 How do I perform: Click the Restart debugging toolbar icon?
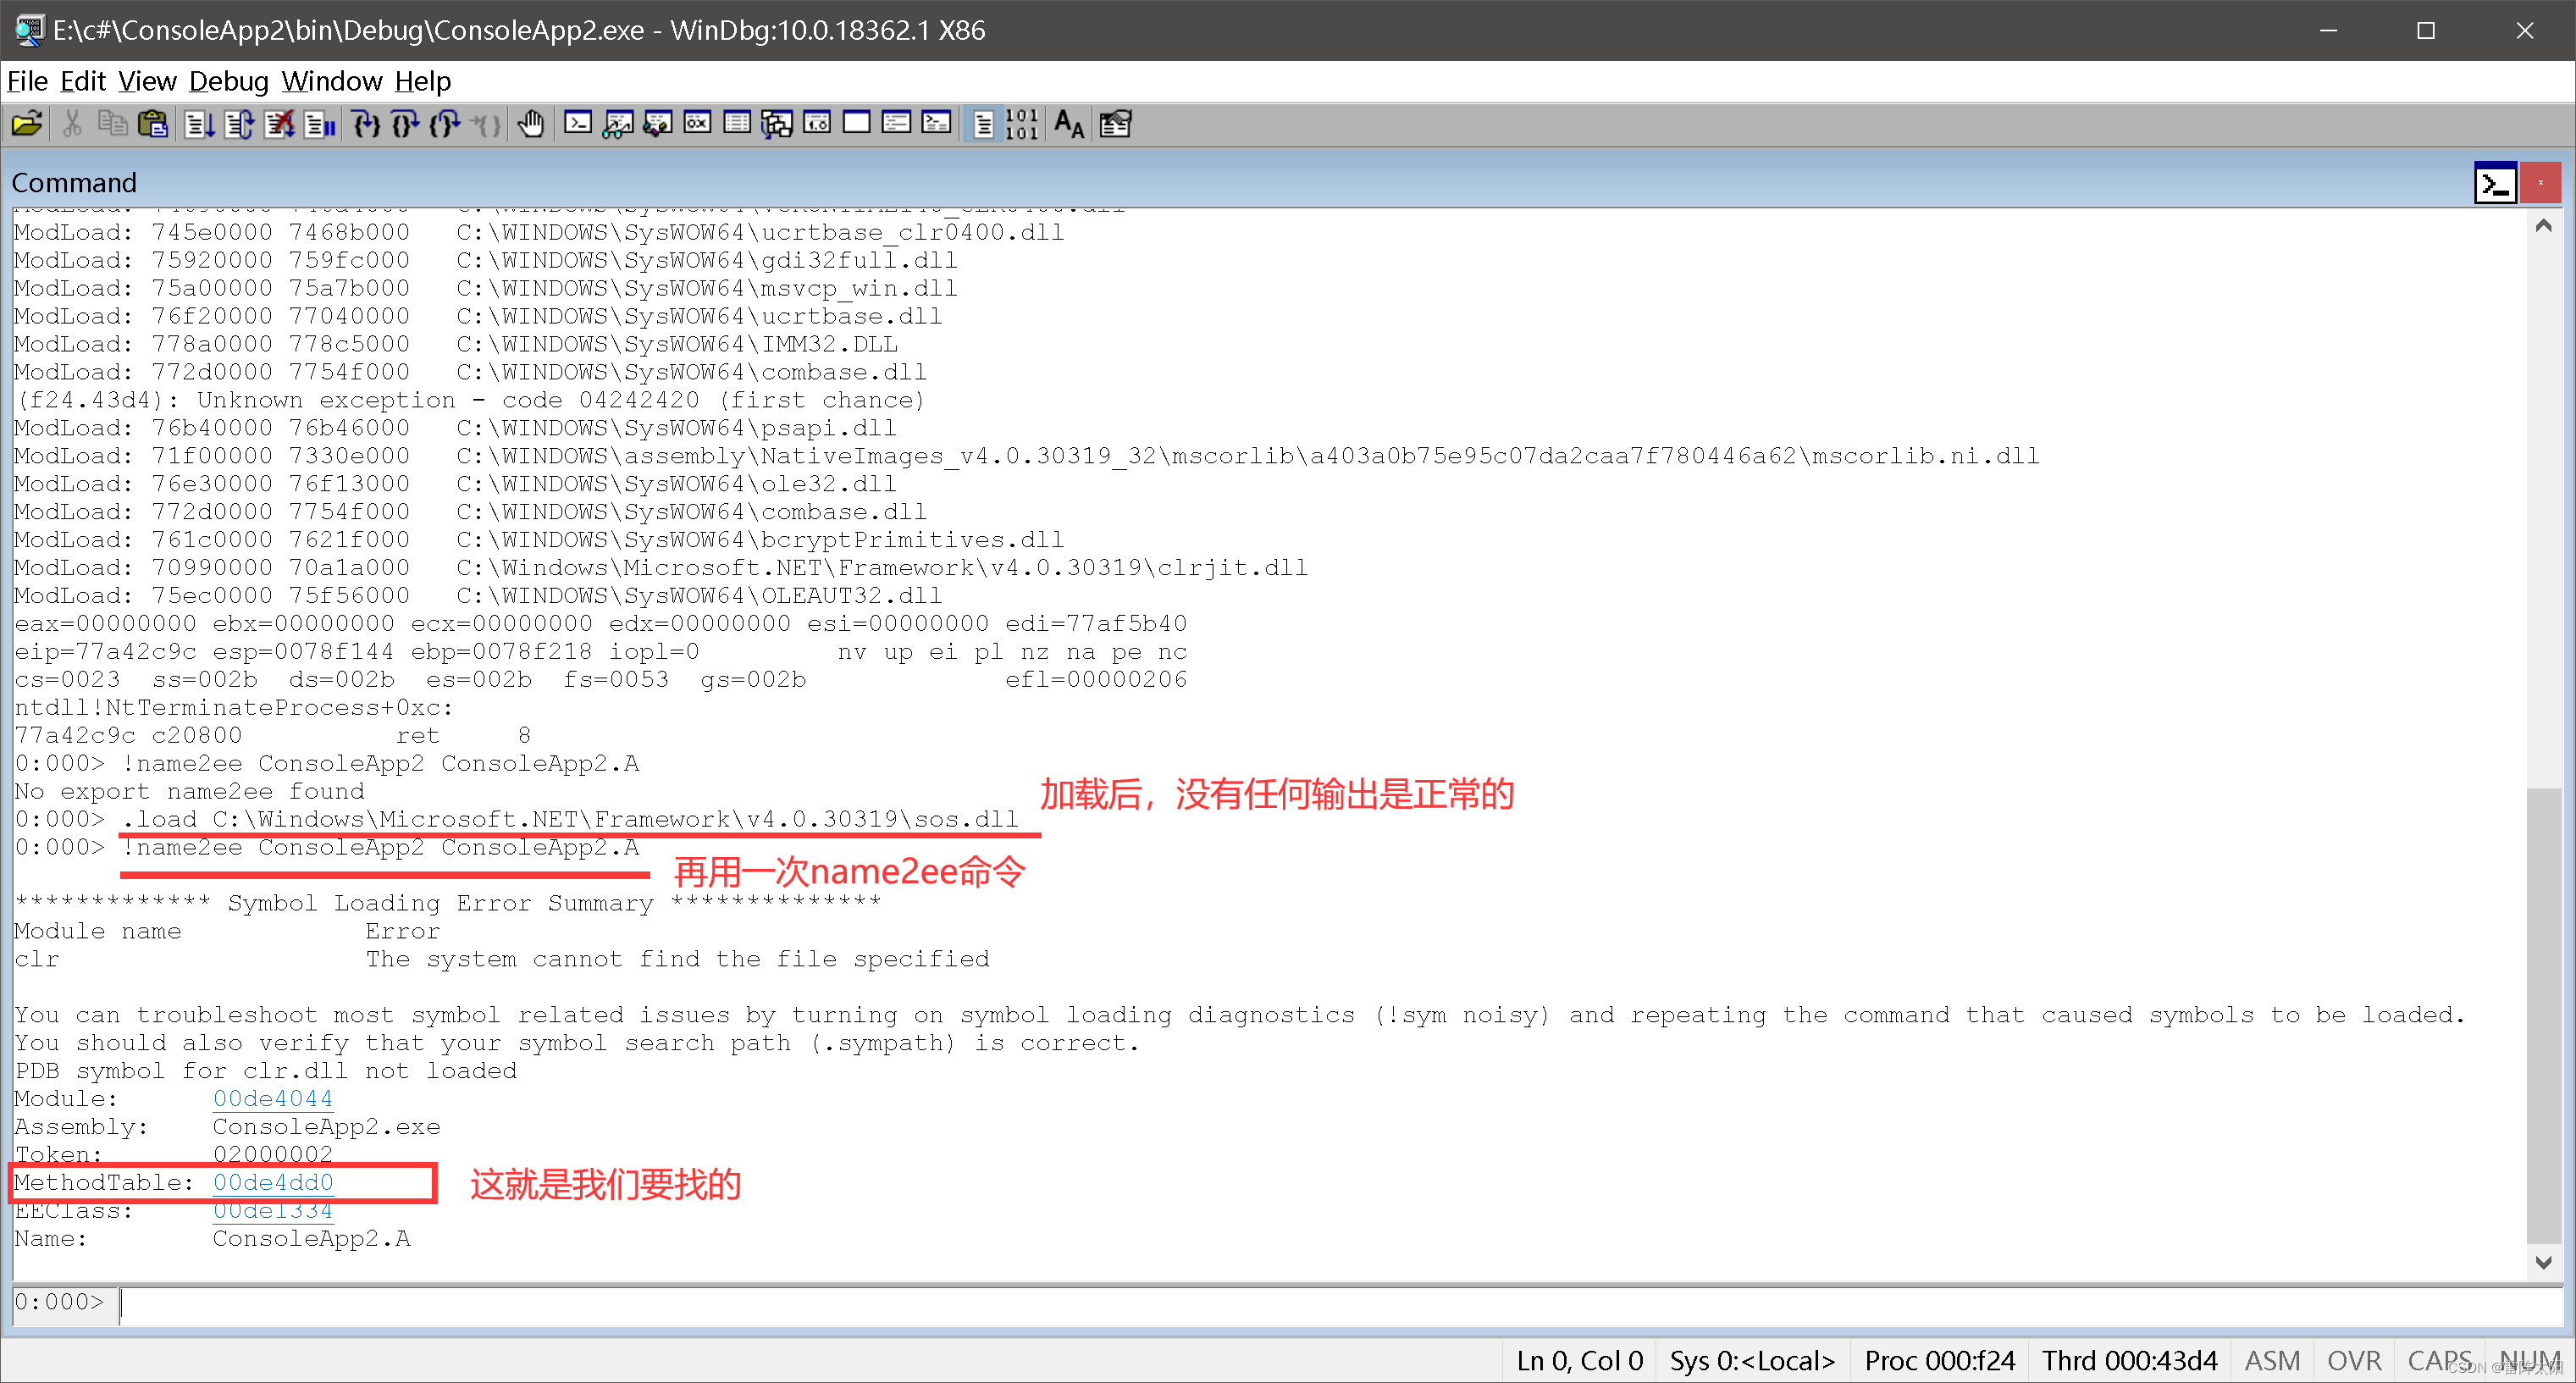pos(238,124)
